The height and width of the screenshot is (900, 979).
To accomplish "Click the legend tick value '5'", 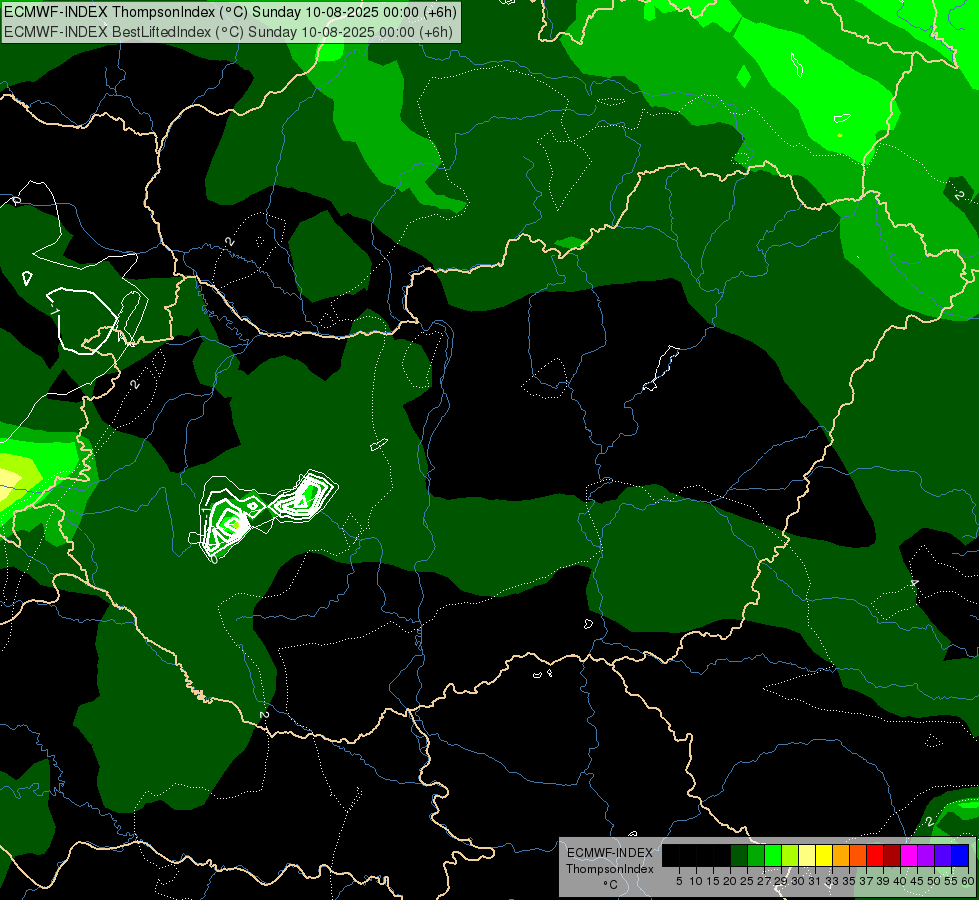I will coord(679,881).
